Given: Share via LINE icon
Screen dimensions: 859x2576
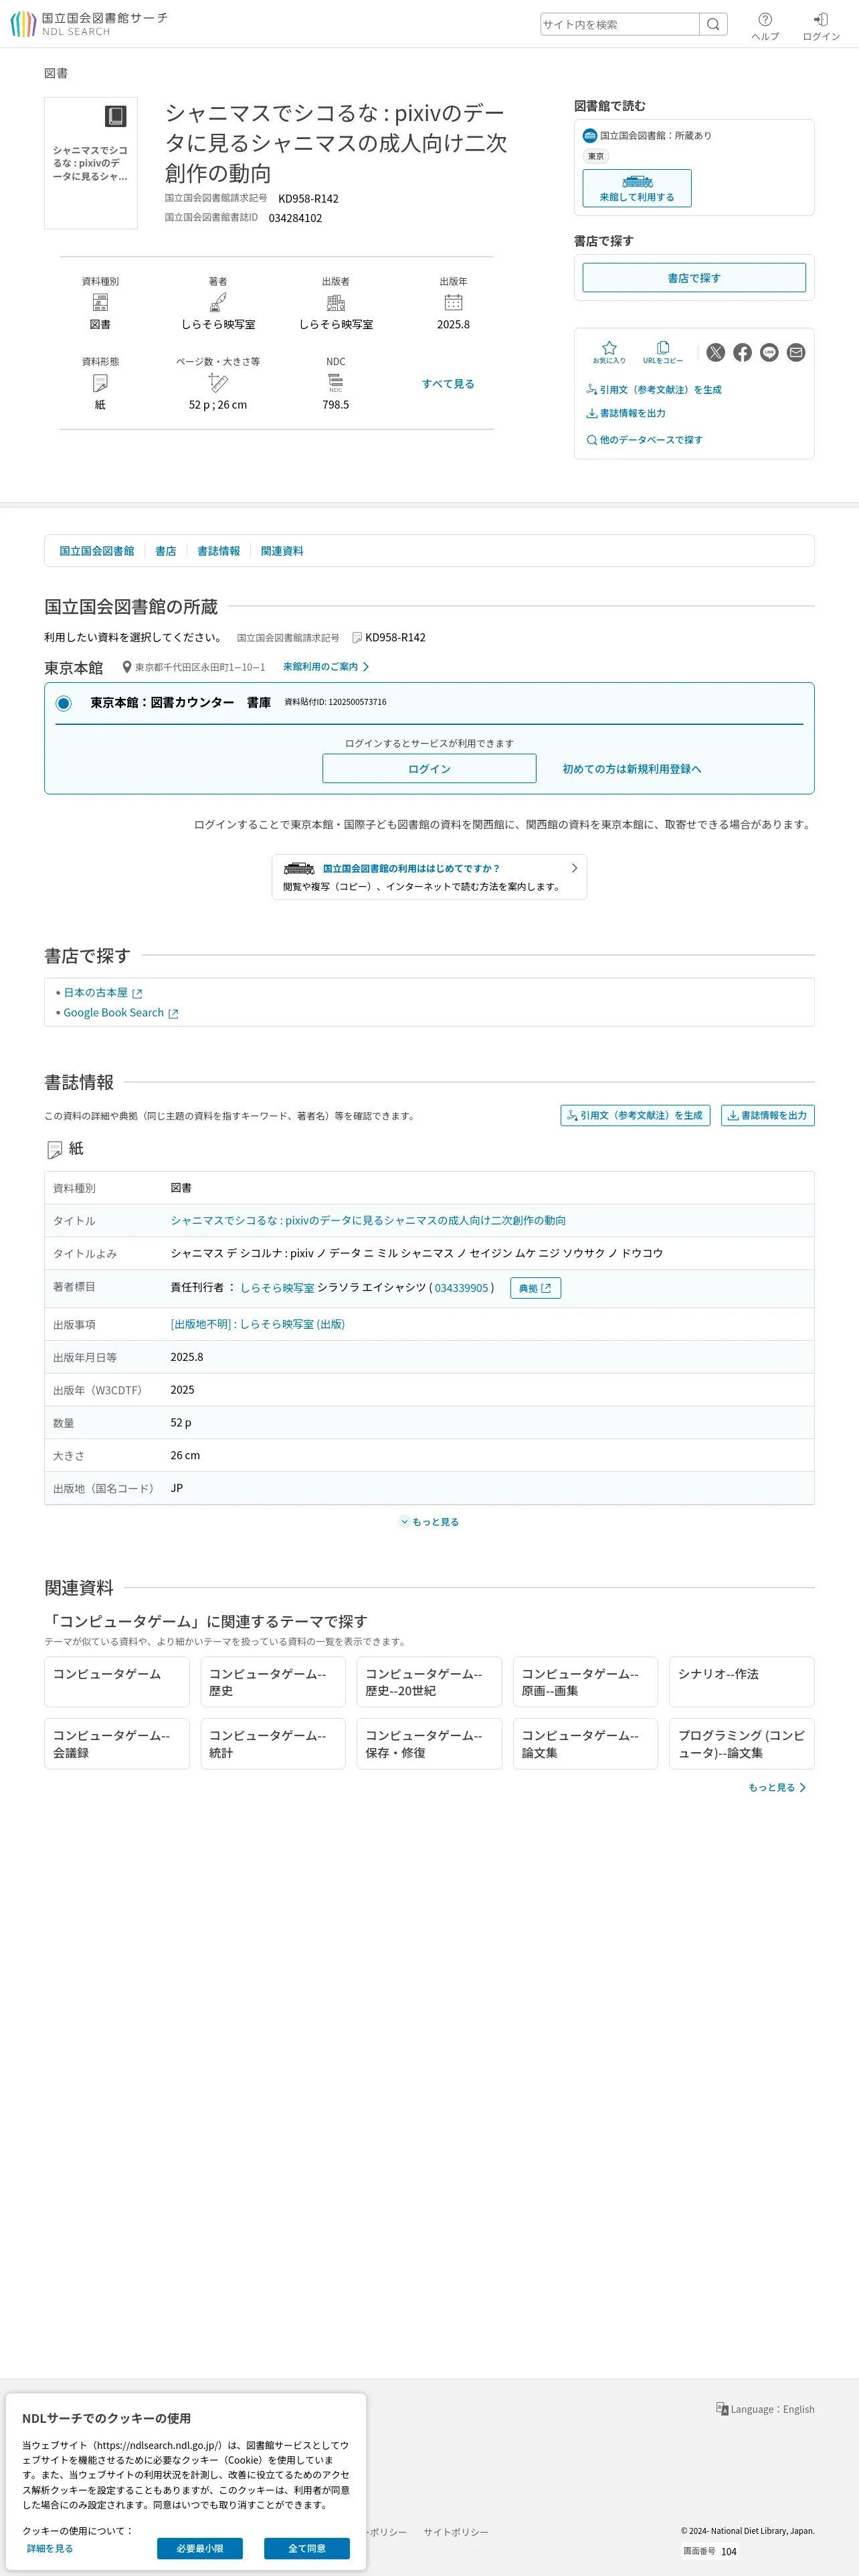Looking at the screenshot, I should (x=769, y=352).
